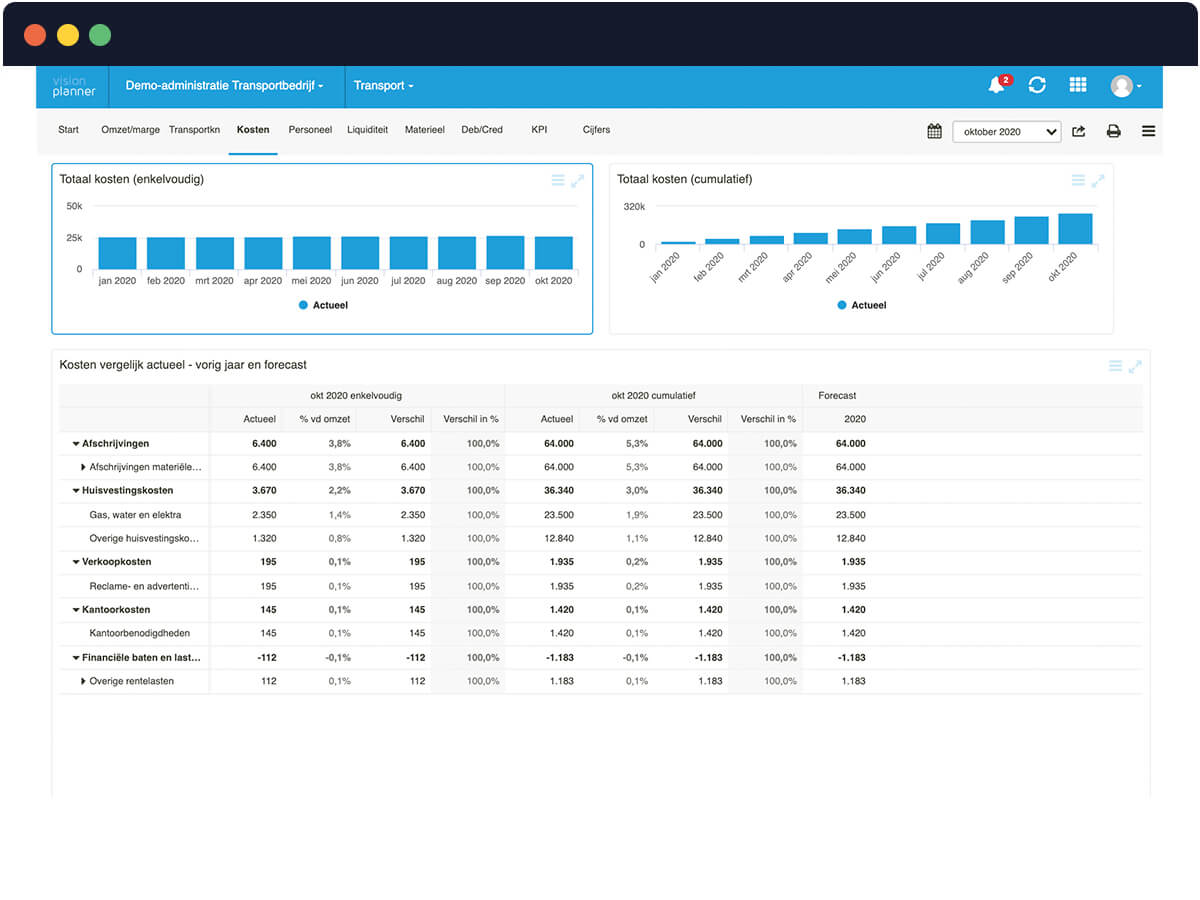Click the calendar icon beside the period selector

pyautogui.click(x=934, y=131)
